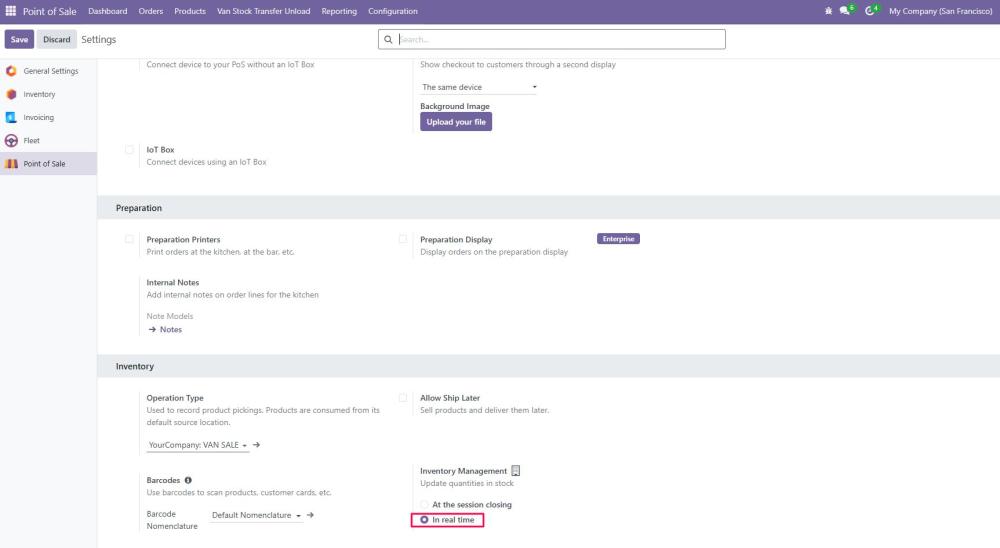Screen dimensions: 1000x548
Task: Click the Inventory Management building icon
Action: pyautogui.click(x=516, y=471)
